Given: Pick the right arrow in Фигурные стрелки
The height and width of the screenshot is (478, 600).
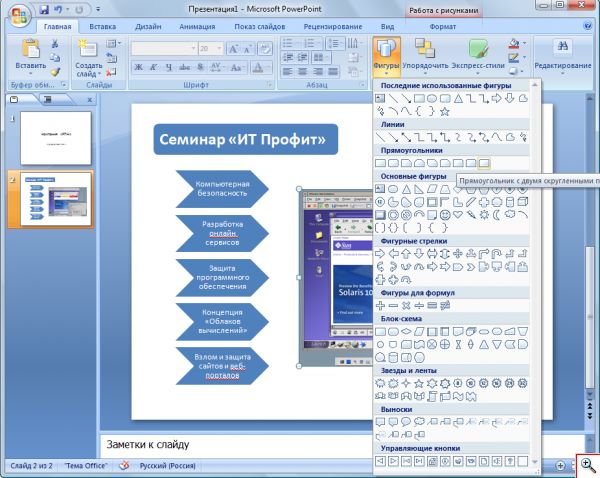Looking at the screenshot, I should click(380, 254).
